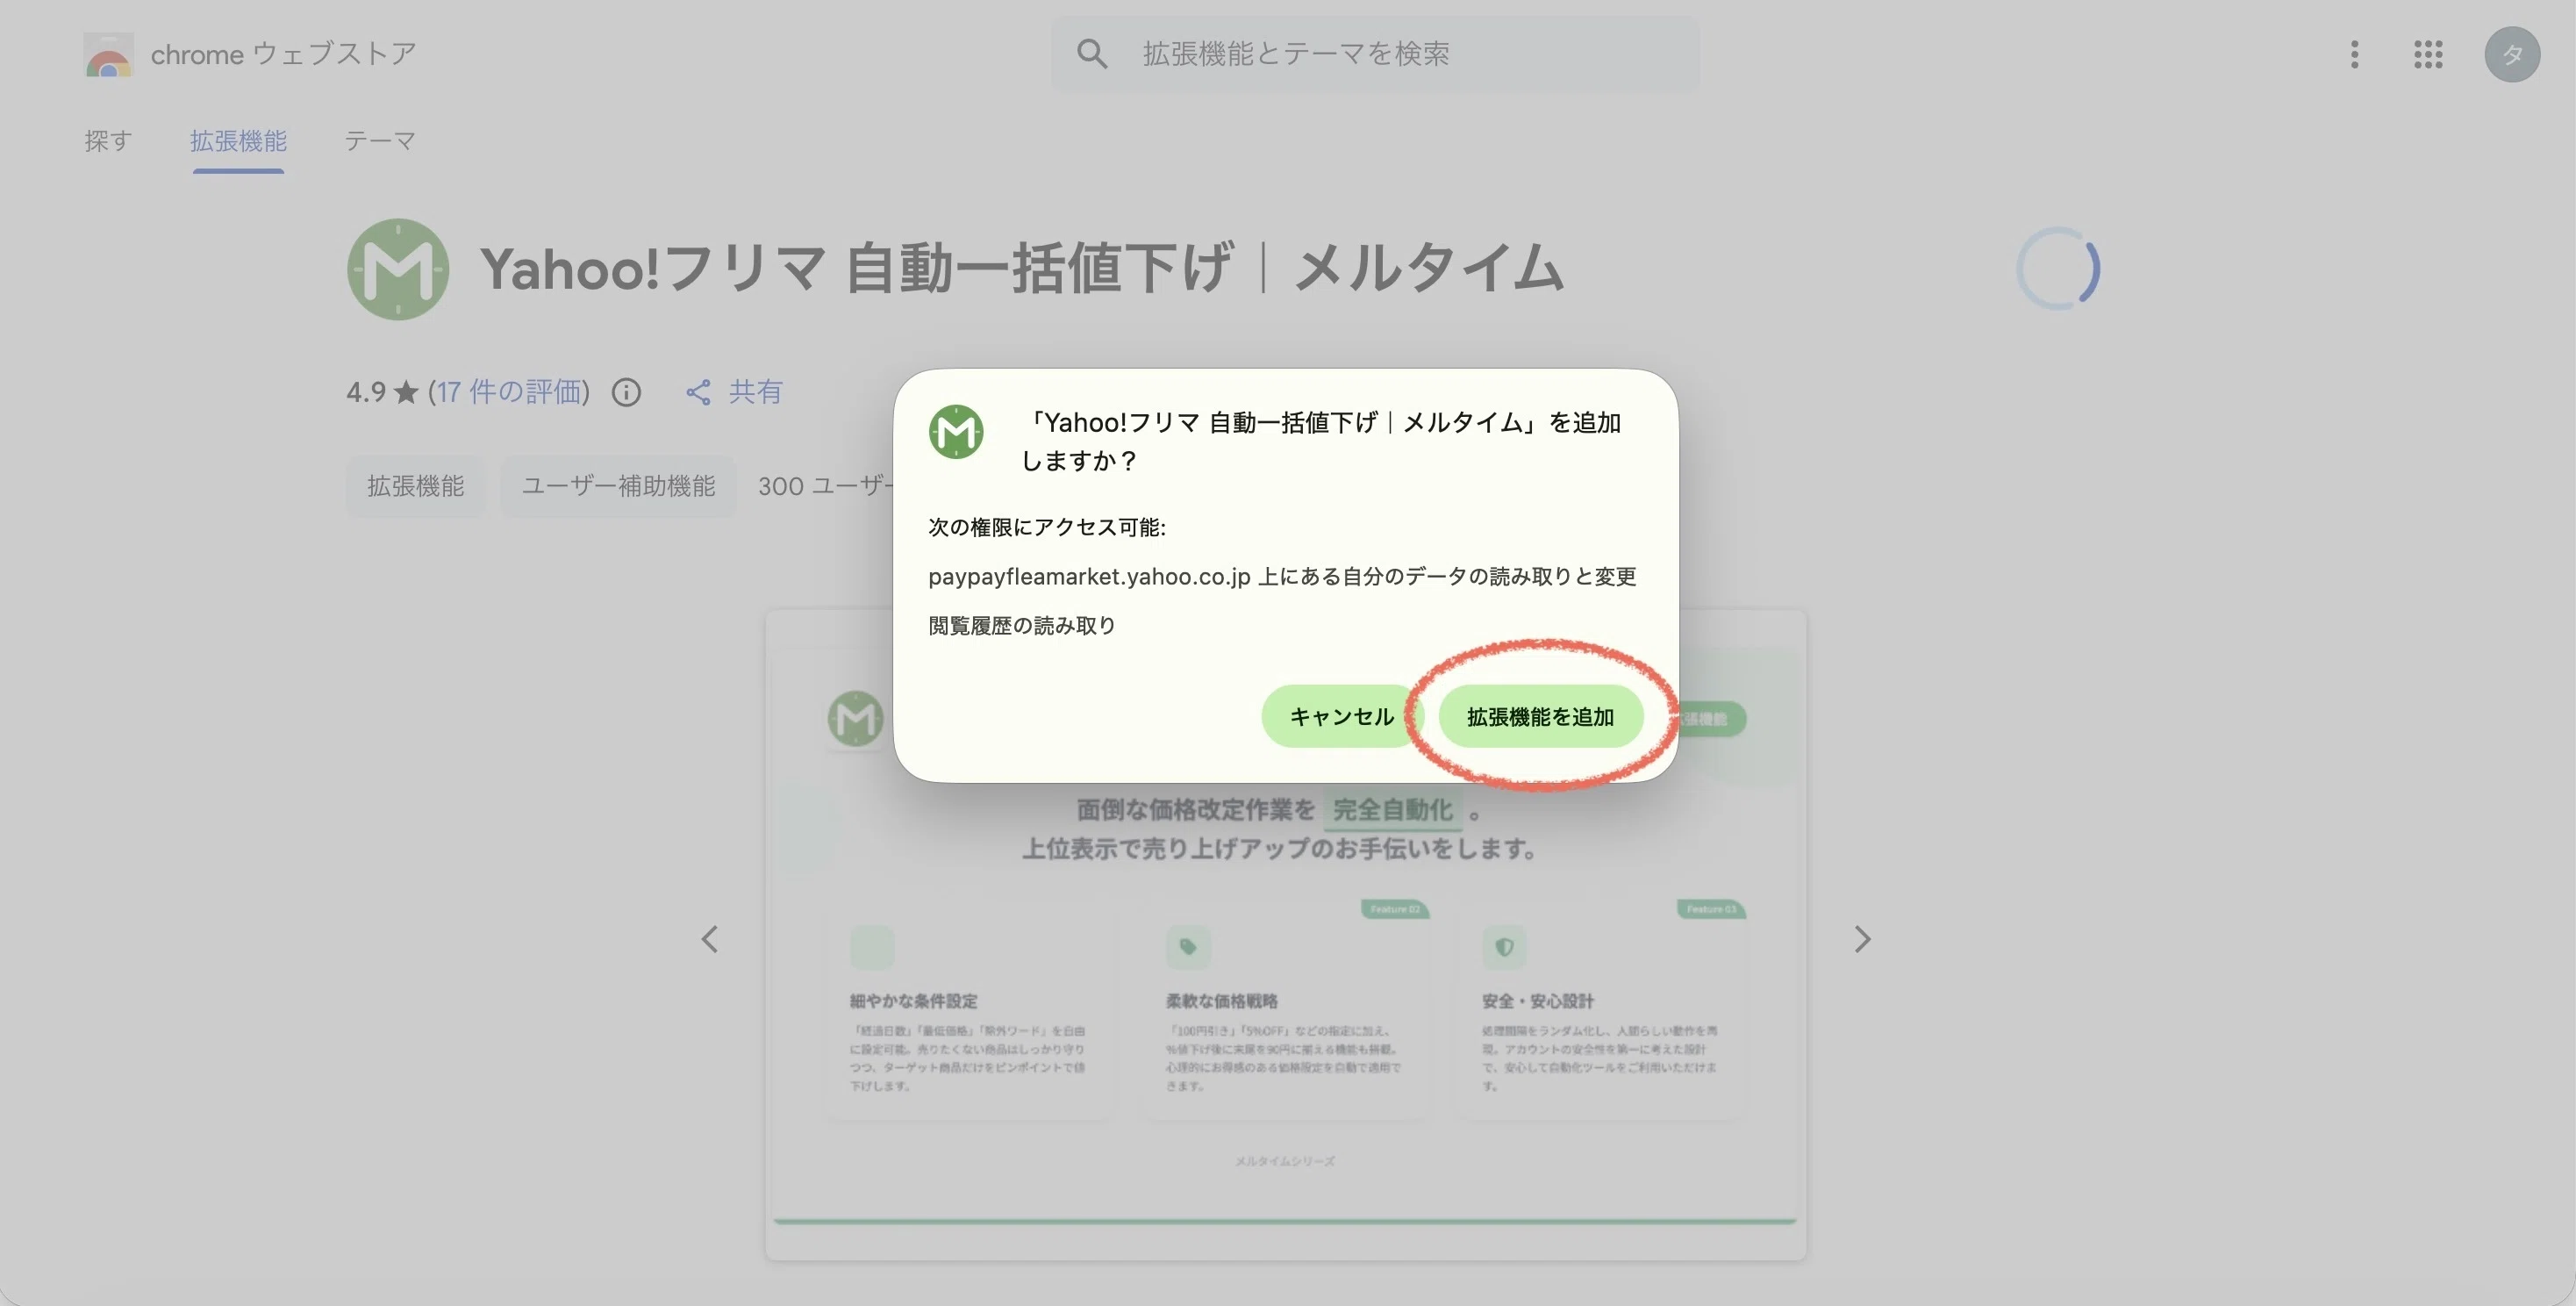This screenshot has width=2576, height=1306.
Task: Click the M icon in the dialog
Action: [x=956, y=432]
